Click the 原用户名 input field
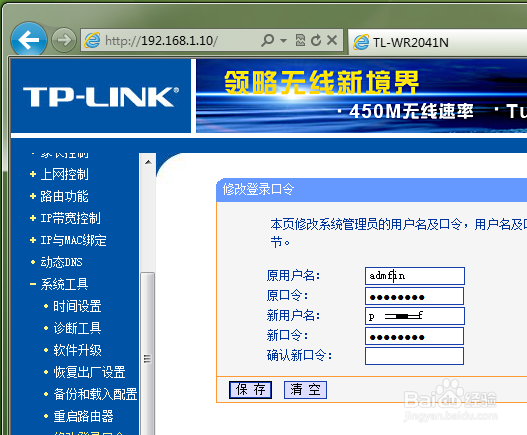The width and height of the screenshot is (527, 435). (x=415, y=276)
